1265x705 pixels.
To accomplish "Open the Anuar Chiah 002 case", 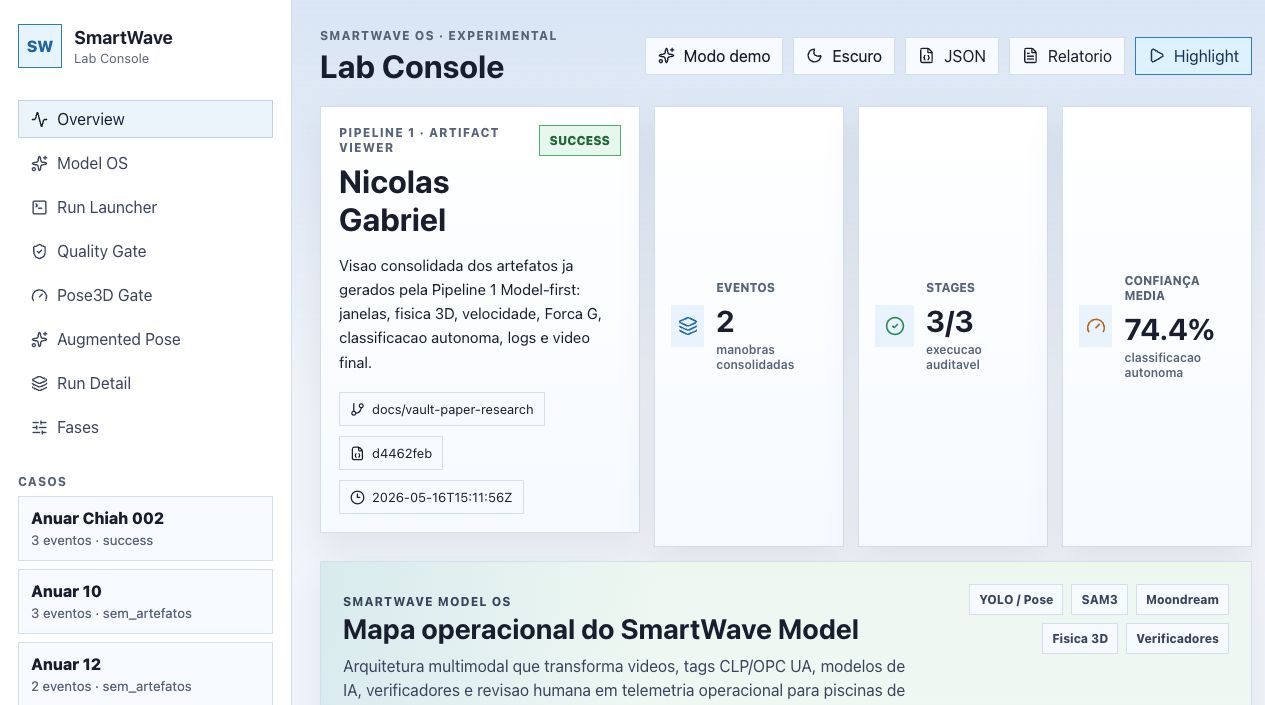I will [x=145, y=528].
